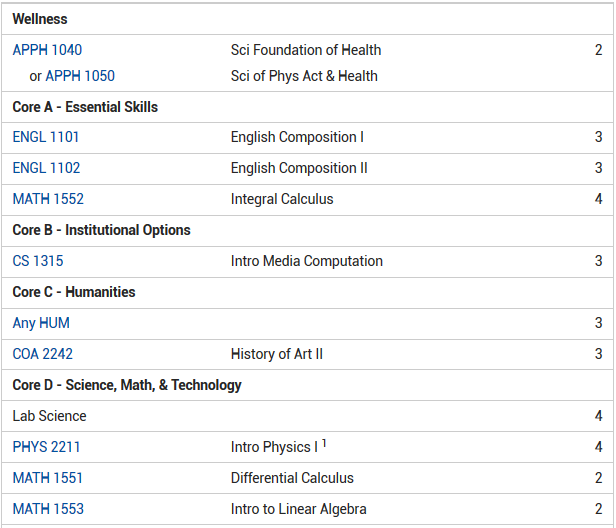616x528 pixels.
Task: Open the ENGL 1102 course link
Action: tap(46, 168)
